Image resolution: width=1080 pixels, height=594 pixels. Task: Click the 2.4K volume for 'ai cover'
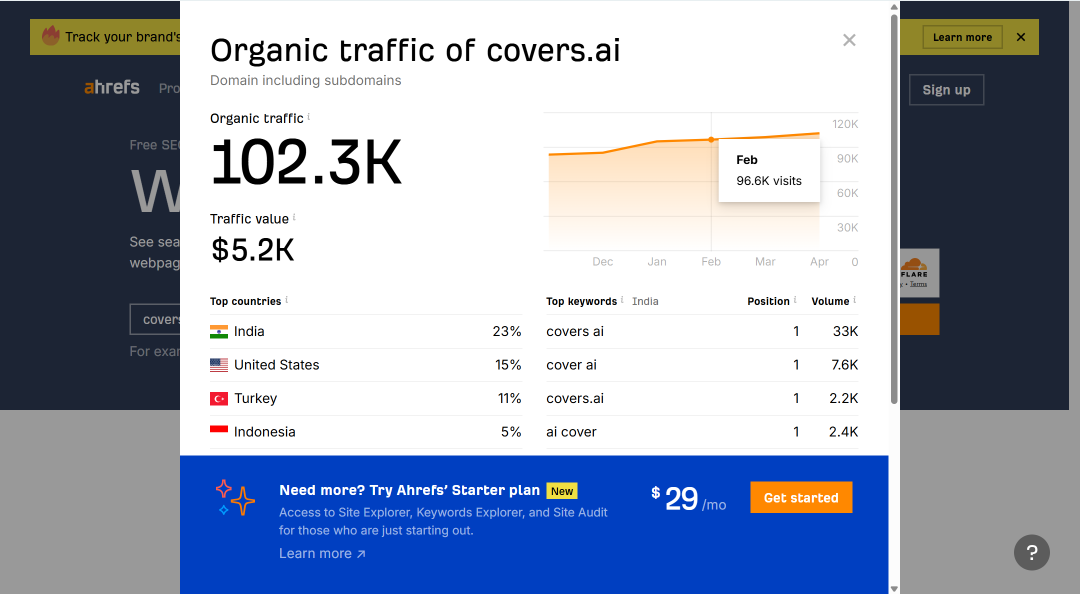point(844,432)
